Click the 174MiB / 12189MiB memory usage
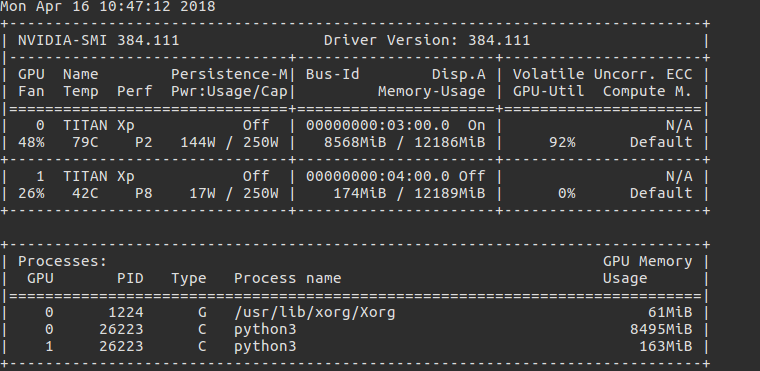This screenshot has height=371, width=760. click(409, 194)
